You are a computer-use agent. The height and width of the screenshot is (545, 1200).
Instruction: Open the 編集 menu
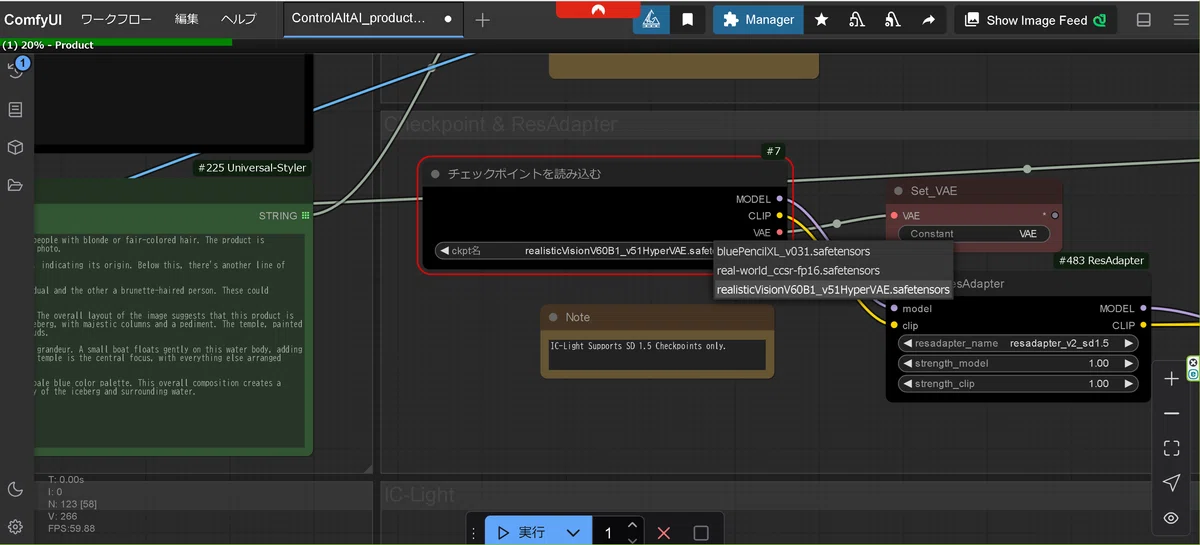click(186, 20)
